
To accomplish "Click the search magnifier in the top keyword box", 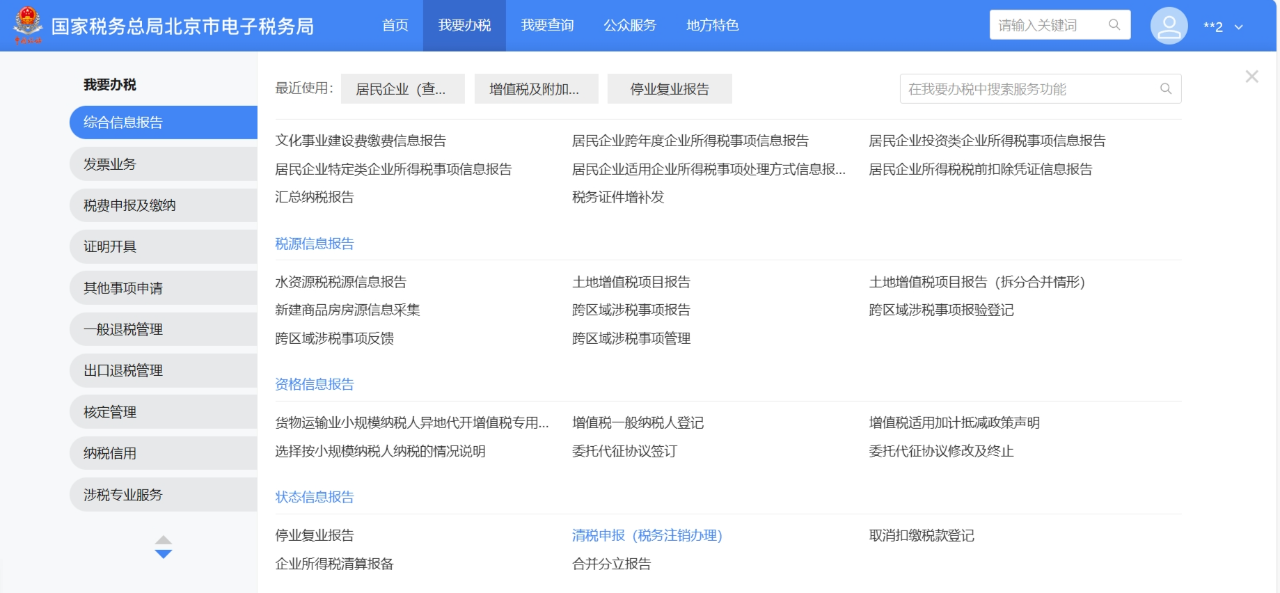I will pos(1113,25).
